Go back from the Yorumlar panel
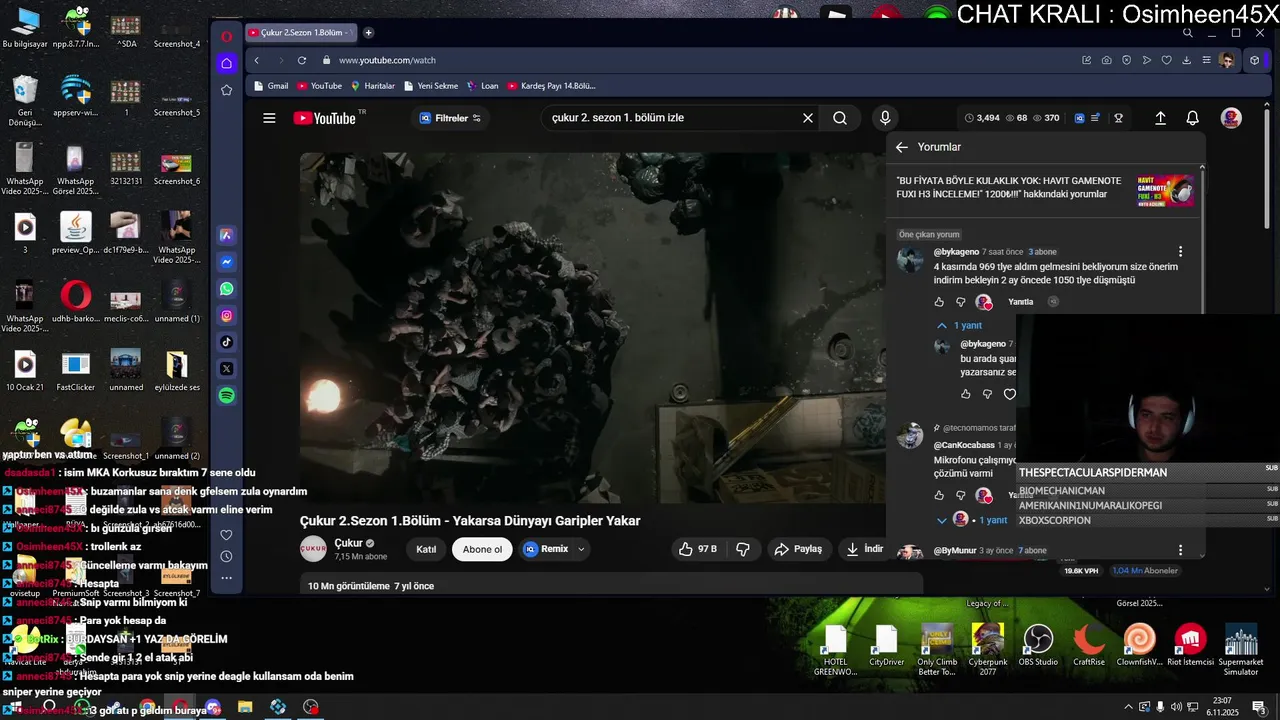Viewport: 1280px width, 720px height. (902, 147)
